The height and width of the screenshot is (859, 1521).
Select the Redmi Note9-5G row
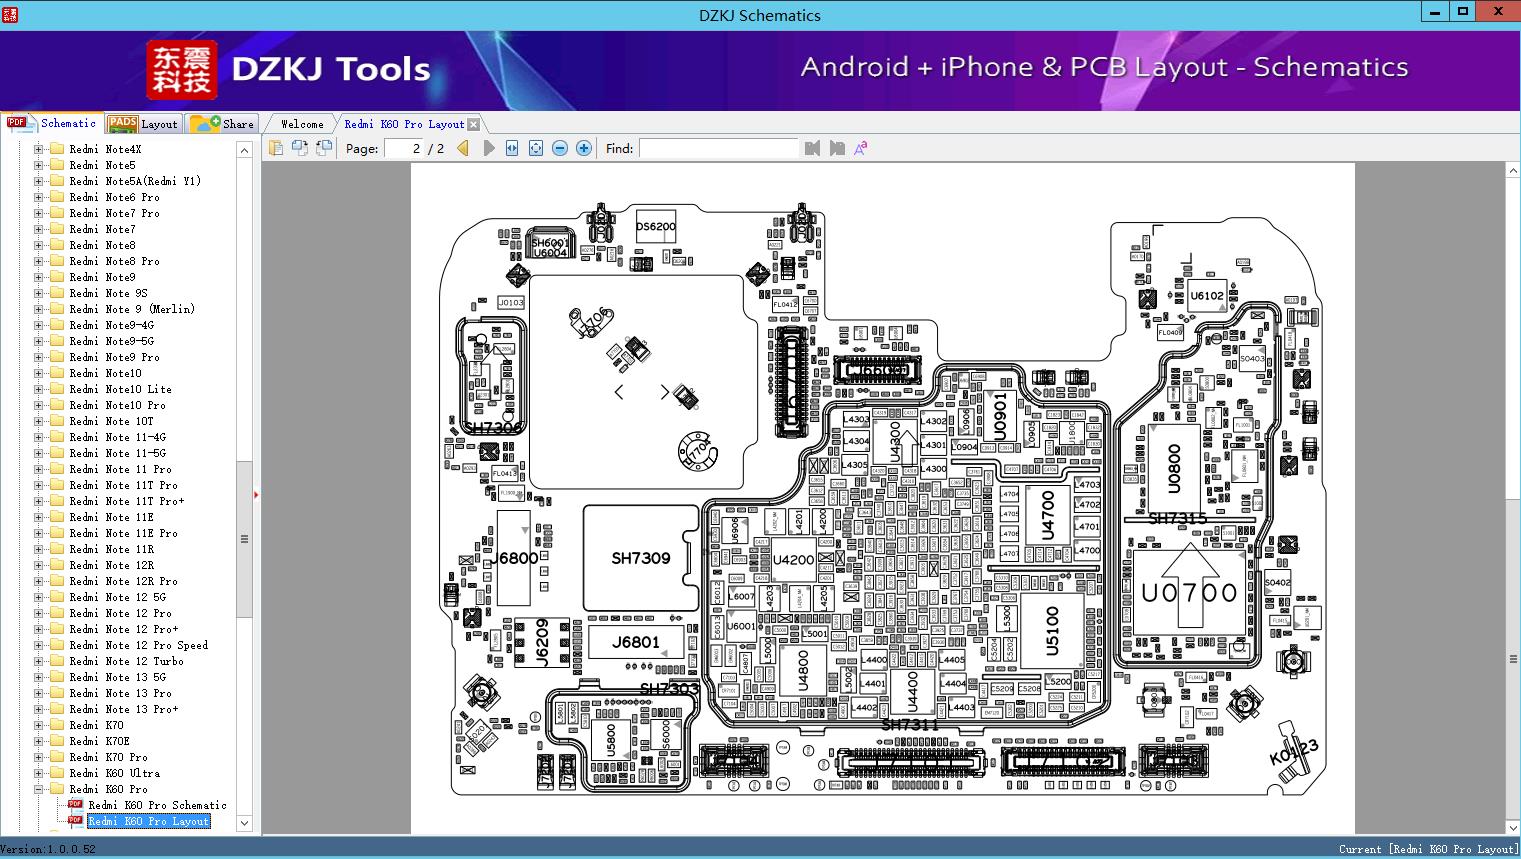pyautogui.click(x=111, y=341)
